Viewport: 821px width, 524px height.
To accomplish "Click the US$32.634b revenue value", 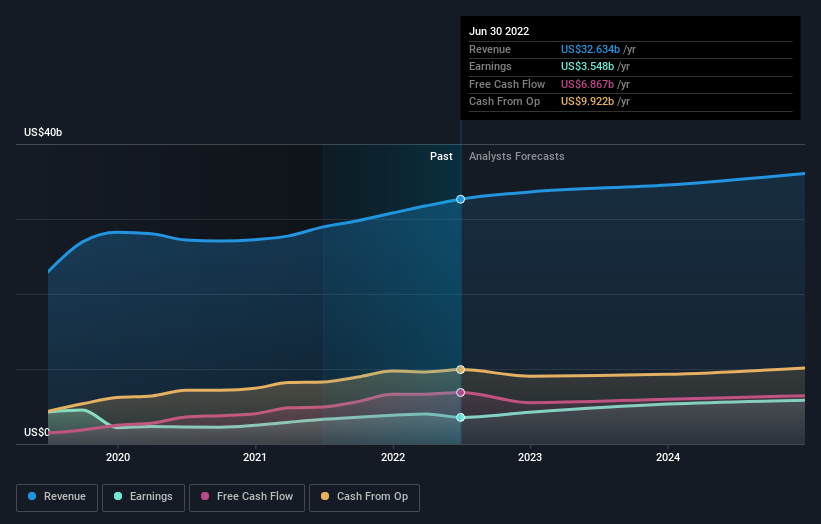I will tap(590, 49).
